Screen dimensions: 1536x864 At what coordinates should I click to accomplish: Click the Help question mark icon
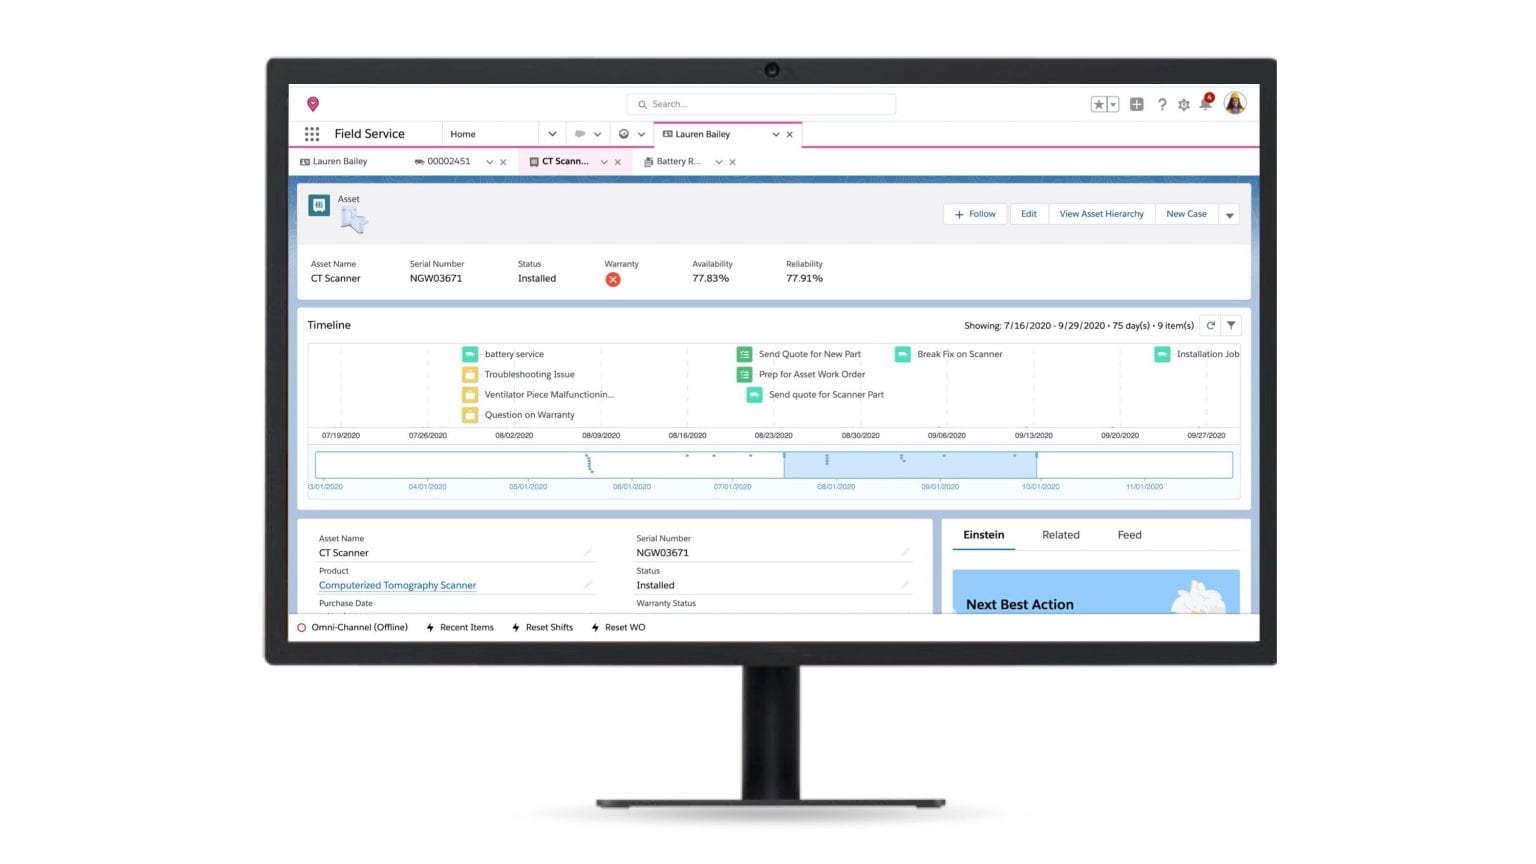tap(1162, 104)
